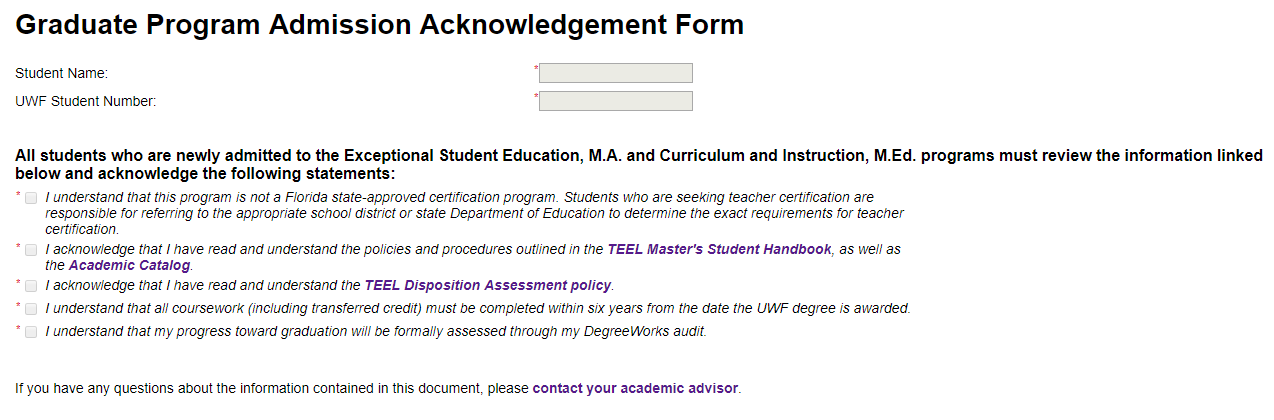
Task: Follow the TEEL Disposition Assessment policy link
Action: click(x=488, y=285)
